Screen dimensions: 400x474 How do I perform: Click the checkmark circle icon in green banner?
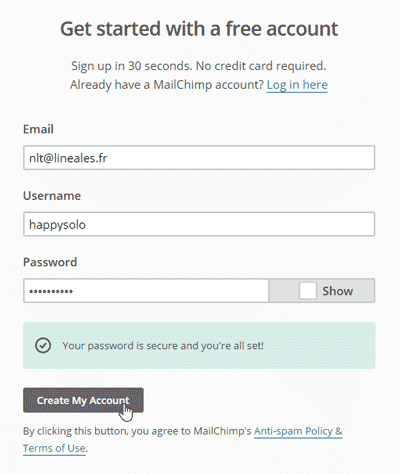(x=43, y=346)
